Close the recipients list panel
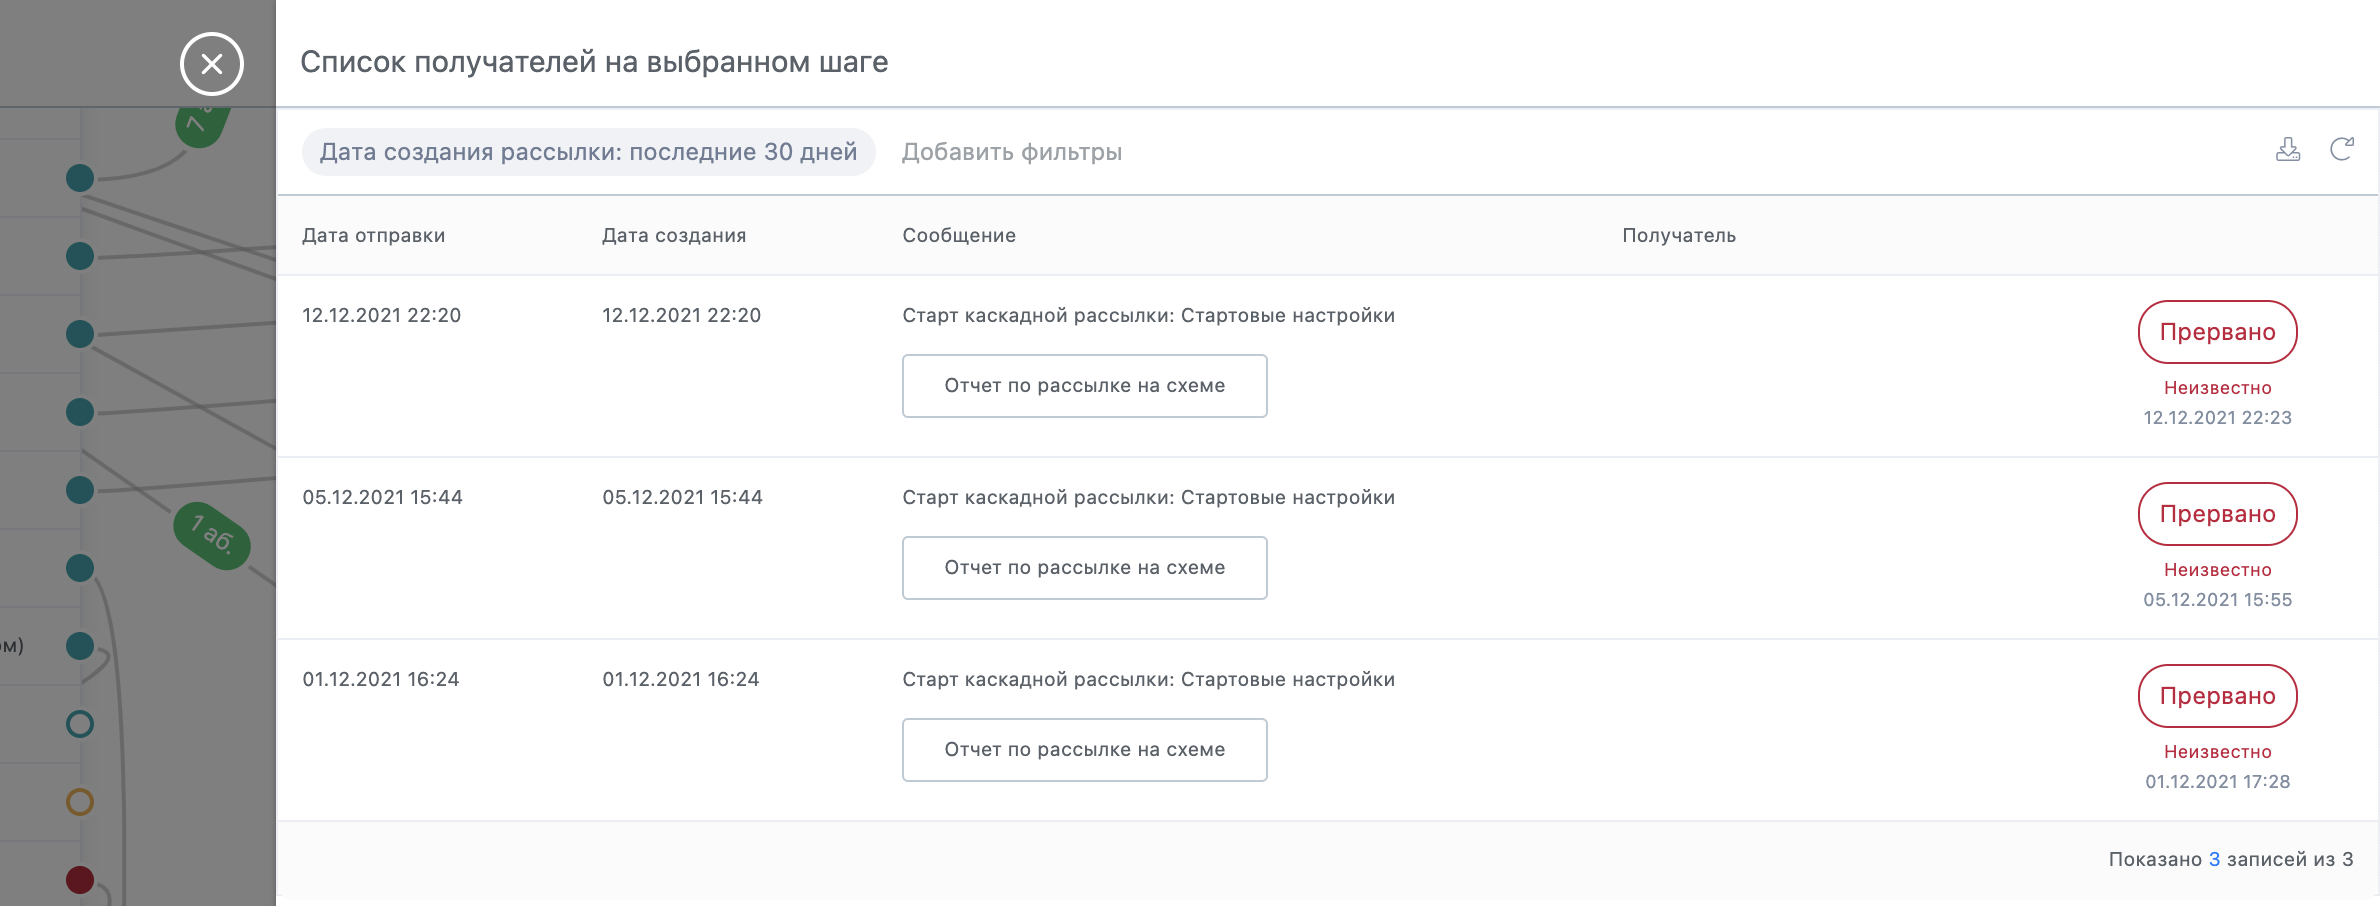Image resolution: width=2380 pixels, height=906 pixels. [211, 64]
